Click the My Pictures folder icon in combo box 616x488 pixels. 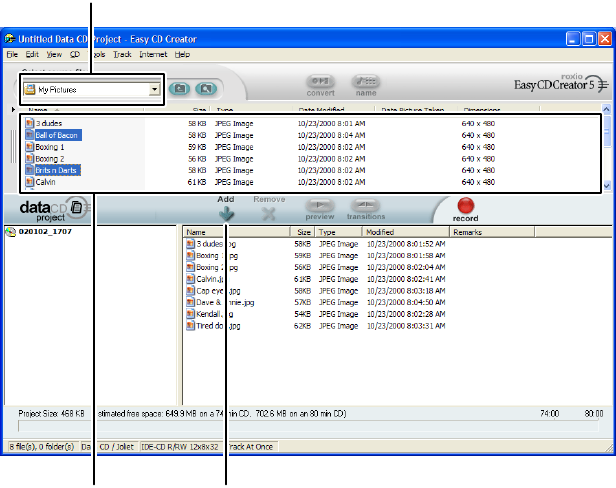click(x=30, y=90)
